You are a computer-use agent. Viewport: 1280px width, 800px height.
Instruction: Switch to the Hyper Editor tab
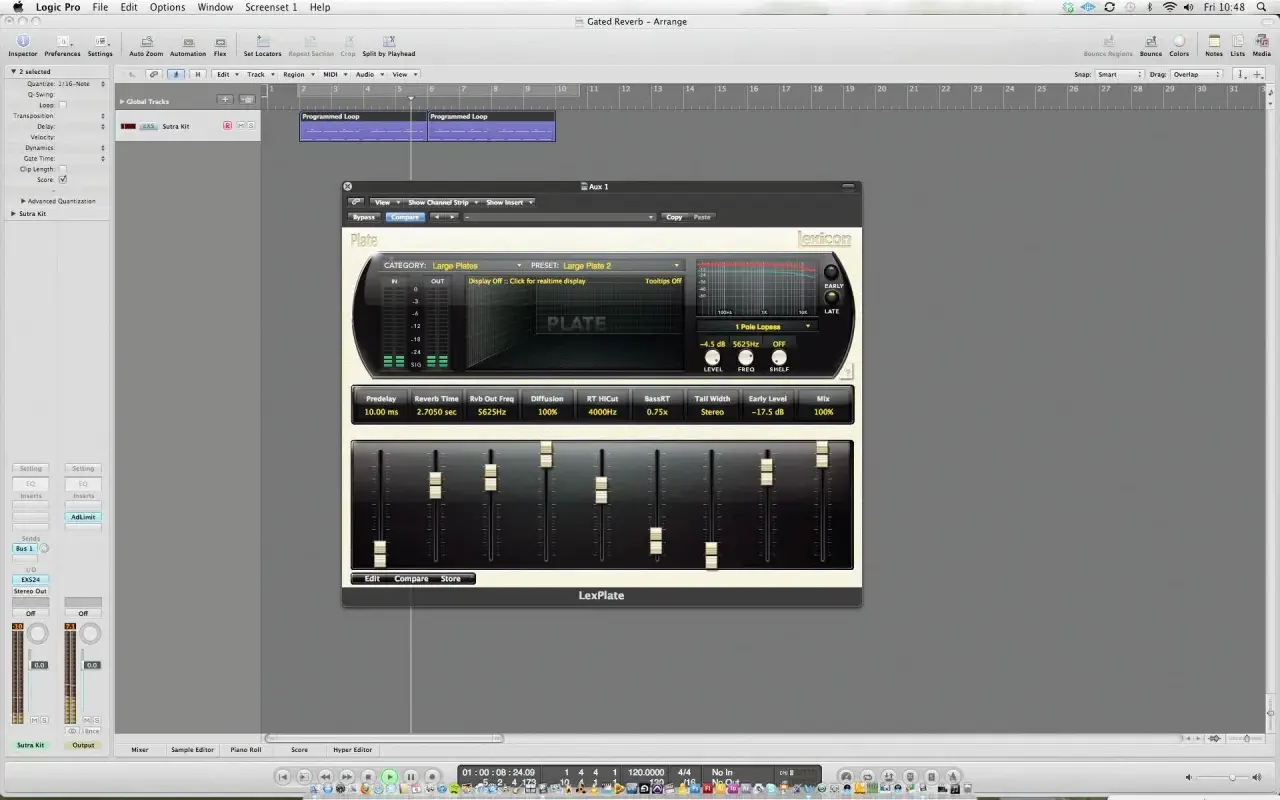point(352,749)
